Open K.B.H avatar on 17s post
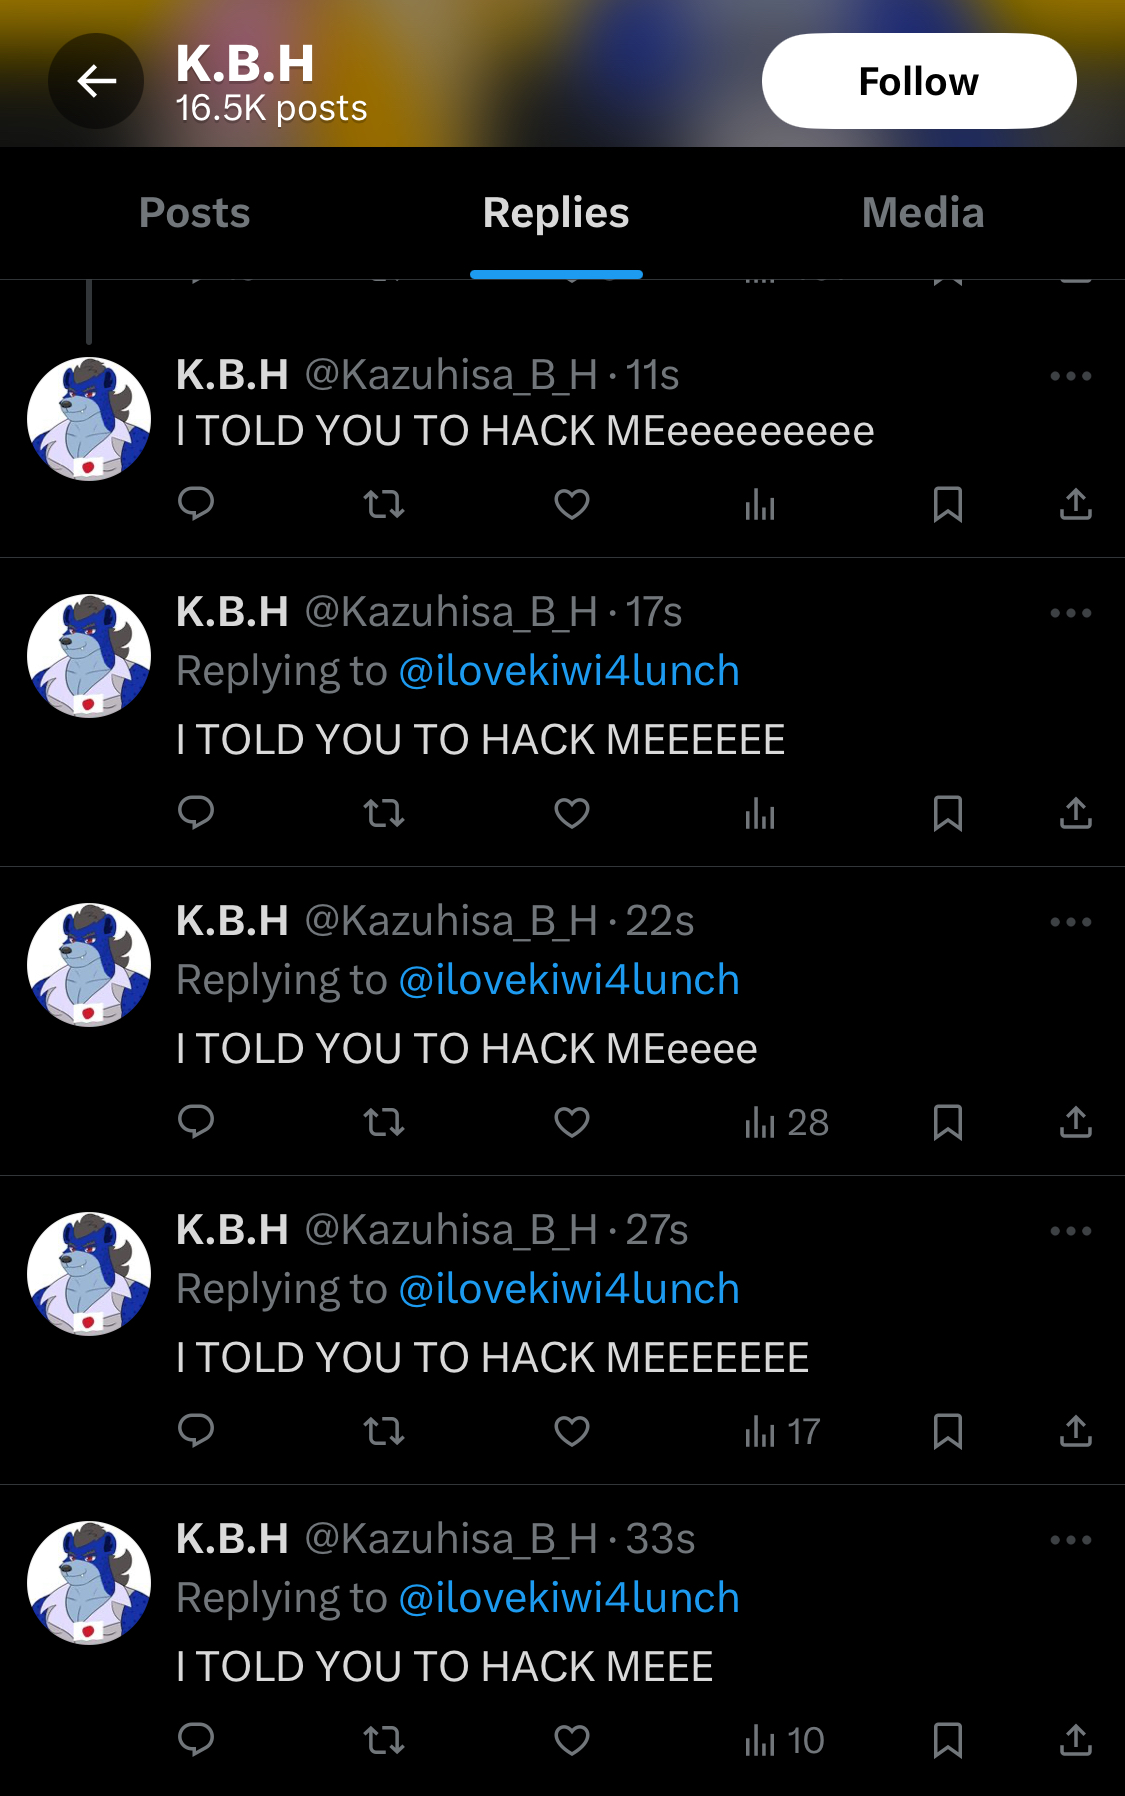 (x=89, y=656)
